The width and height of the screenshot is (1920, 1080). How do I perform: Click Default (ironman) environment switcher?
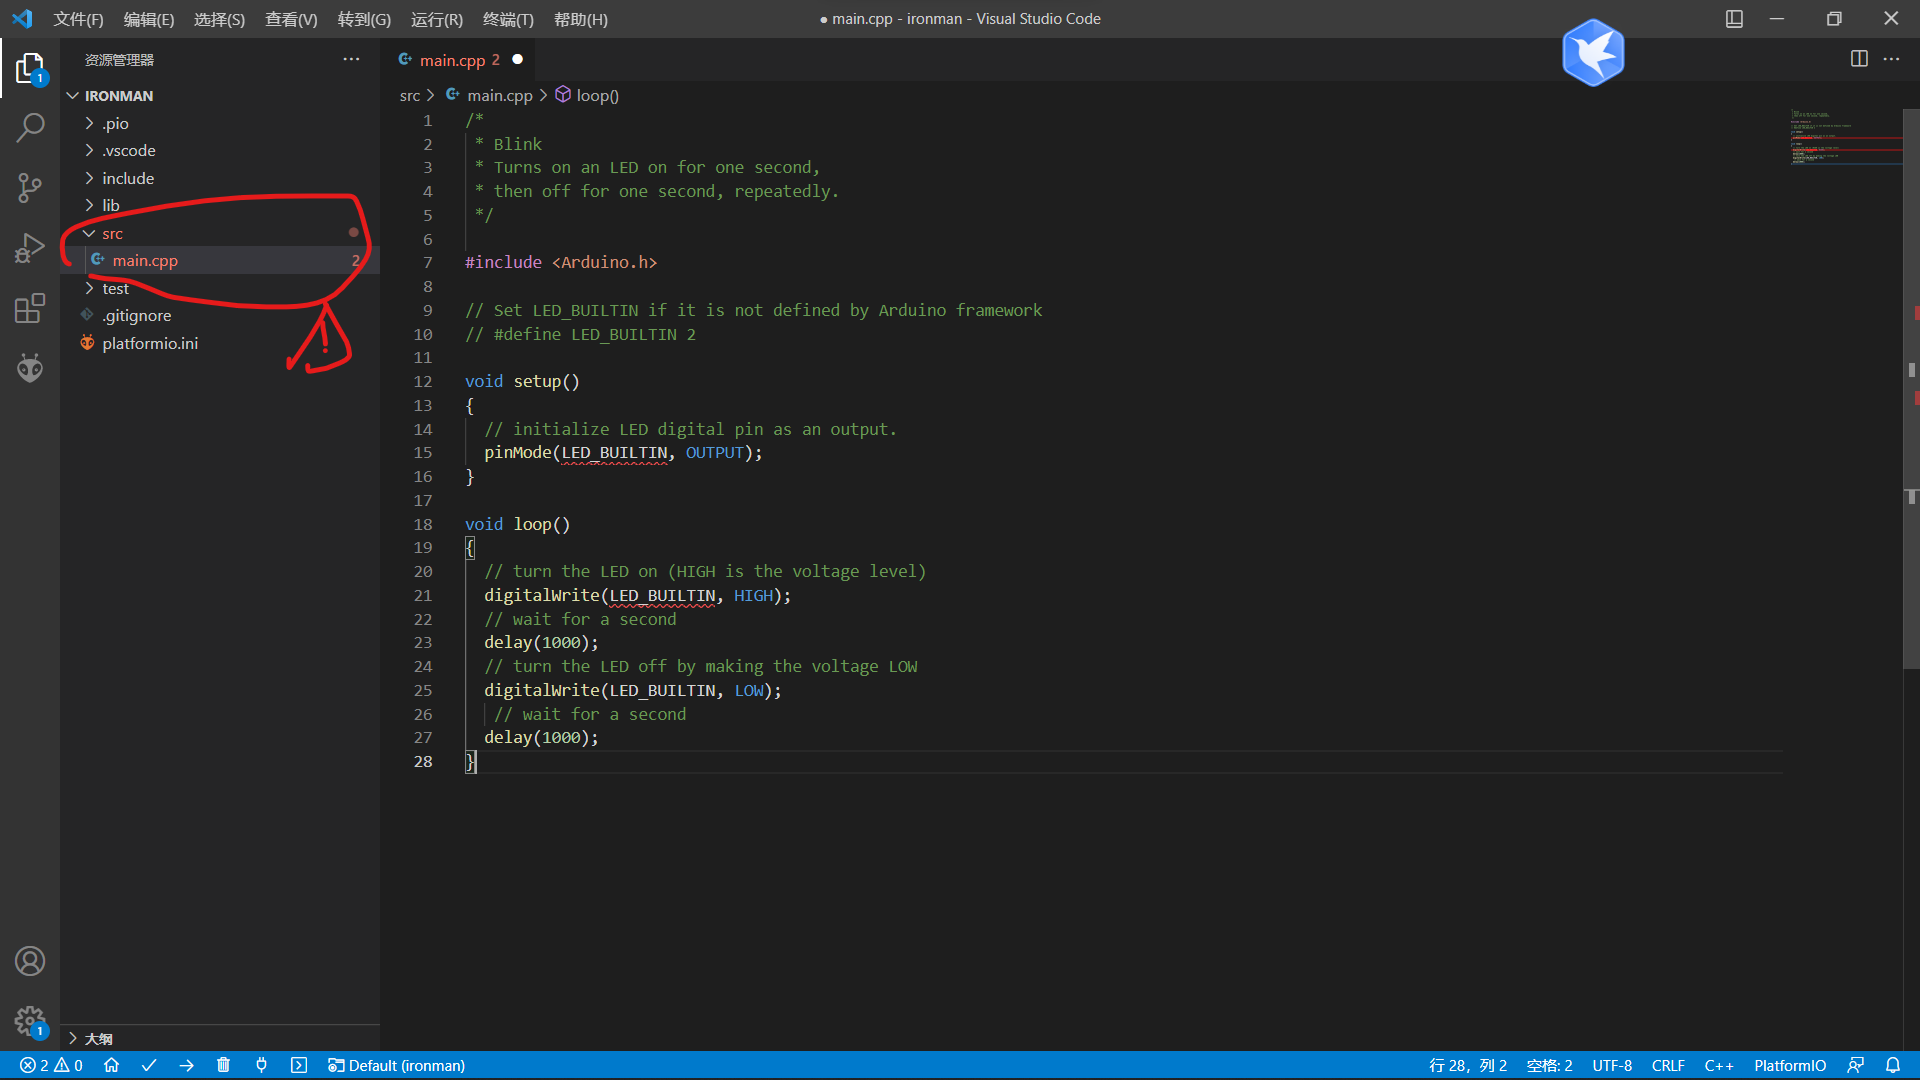396,1065
